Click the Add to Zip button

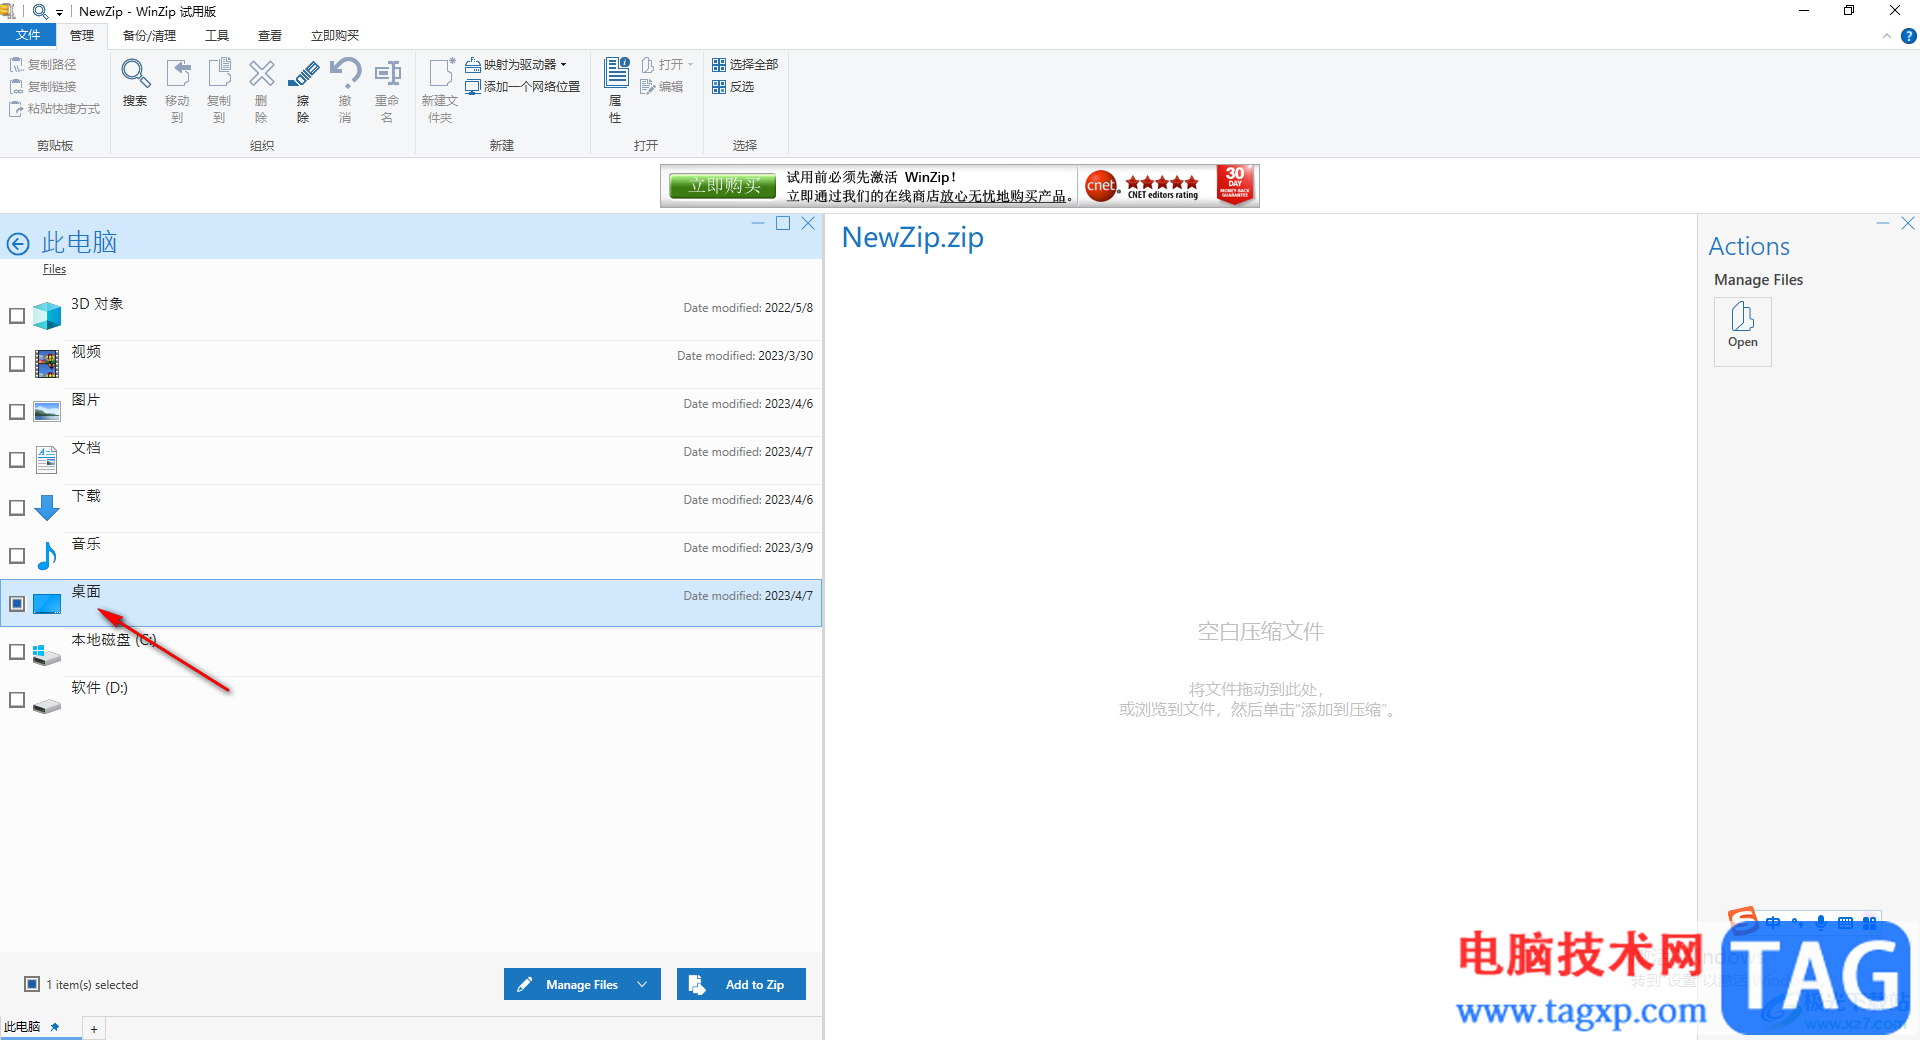click(741, 984)
